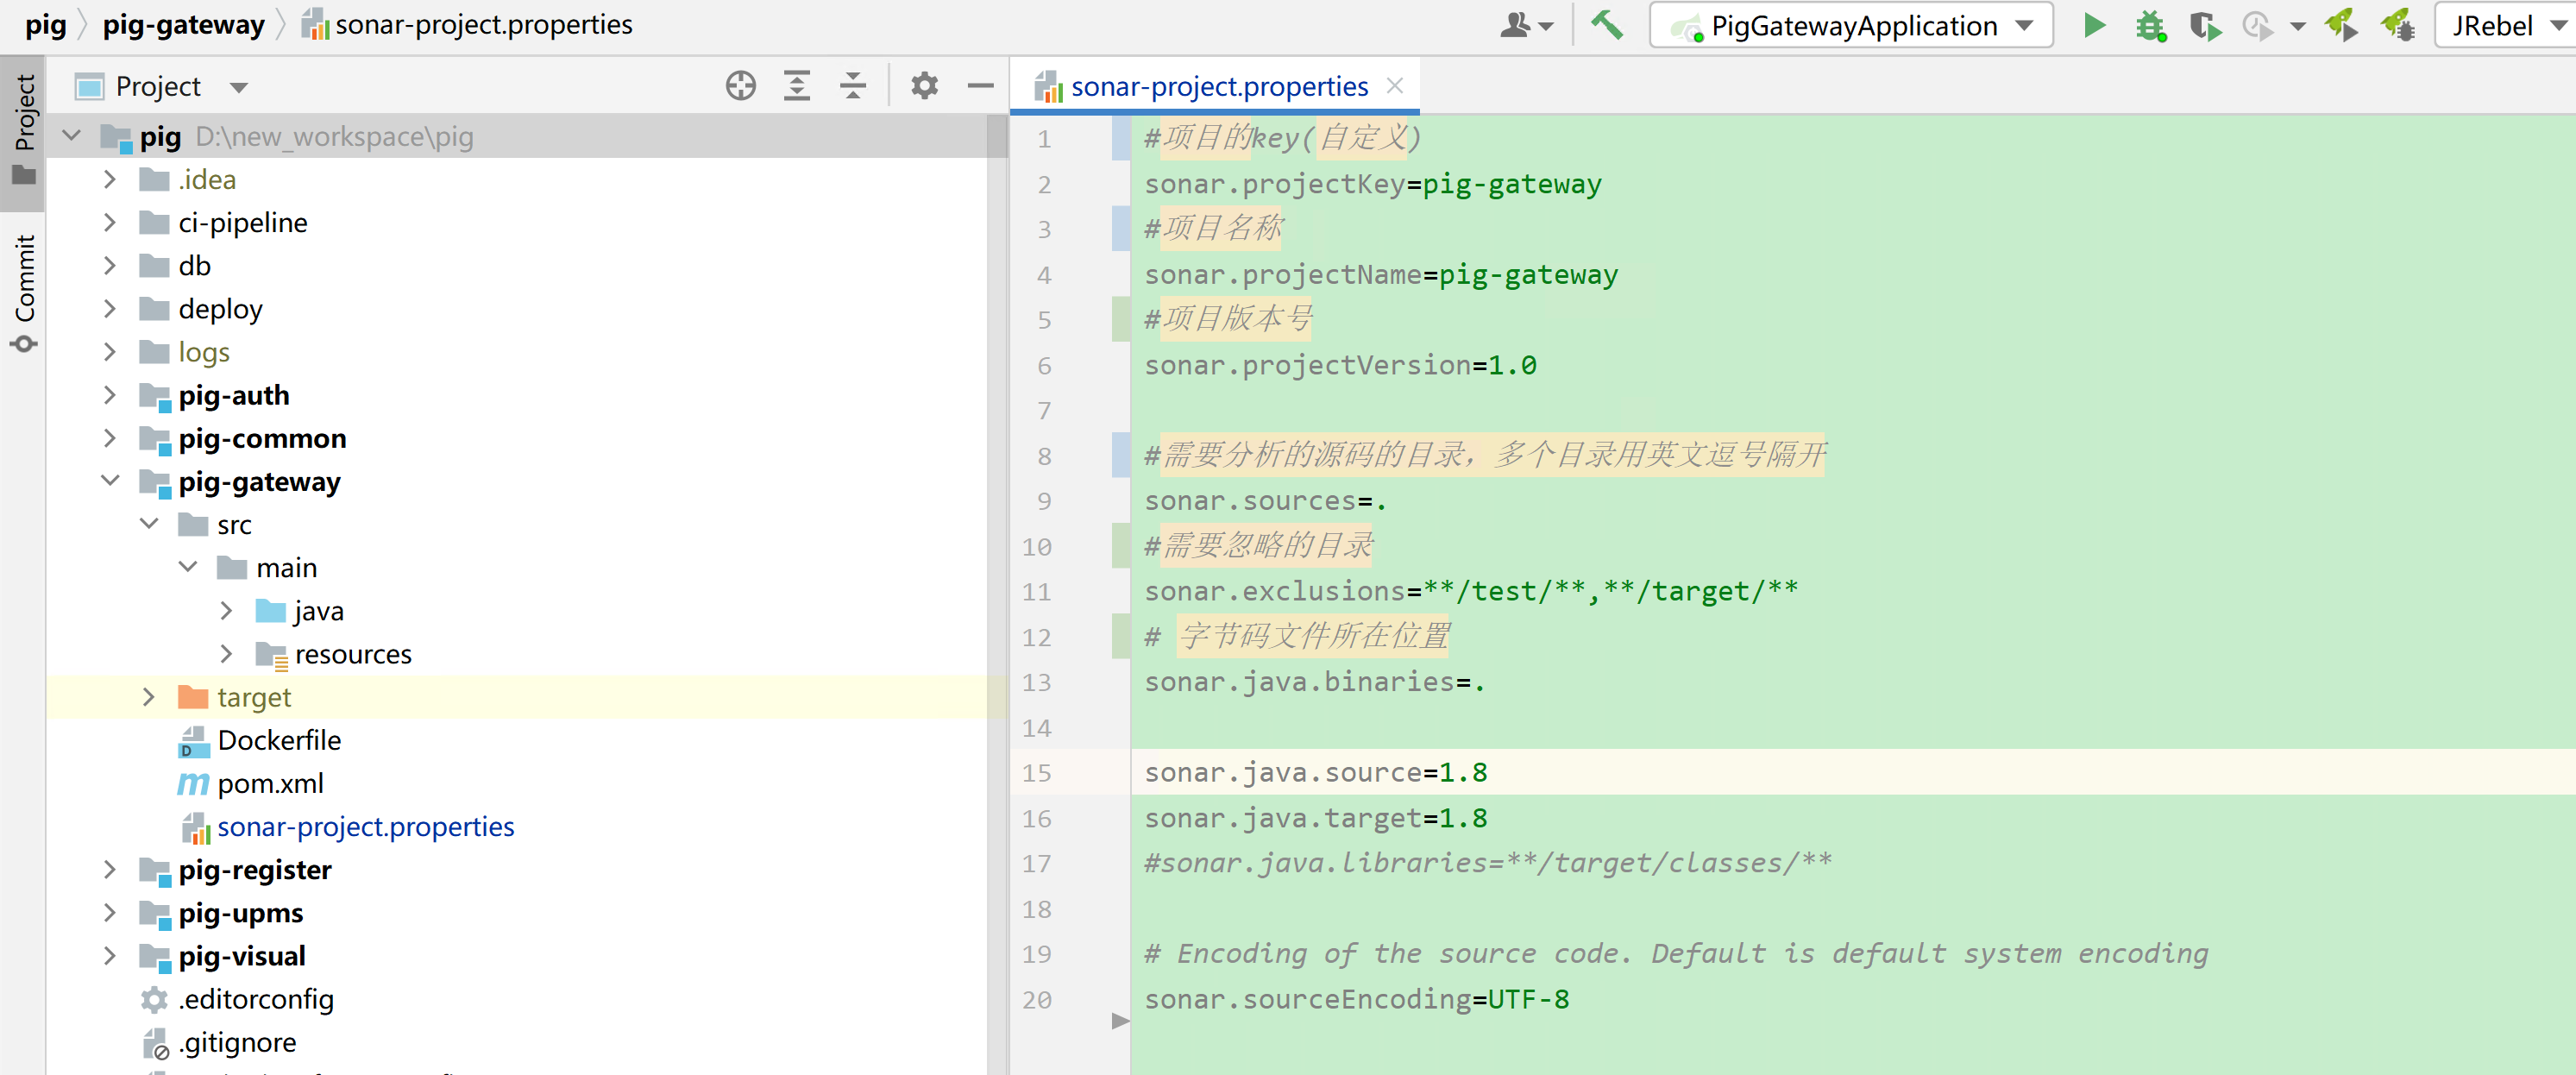This screenshot has width=2576, height=1075.
Task: Select the Dockerfile file
Action: pyautogui.click(x=279, y=740)
